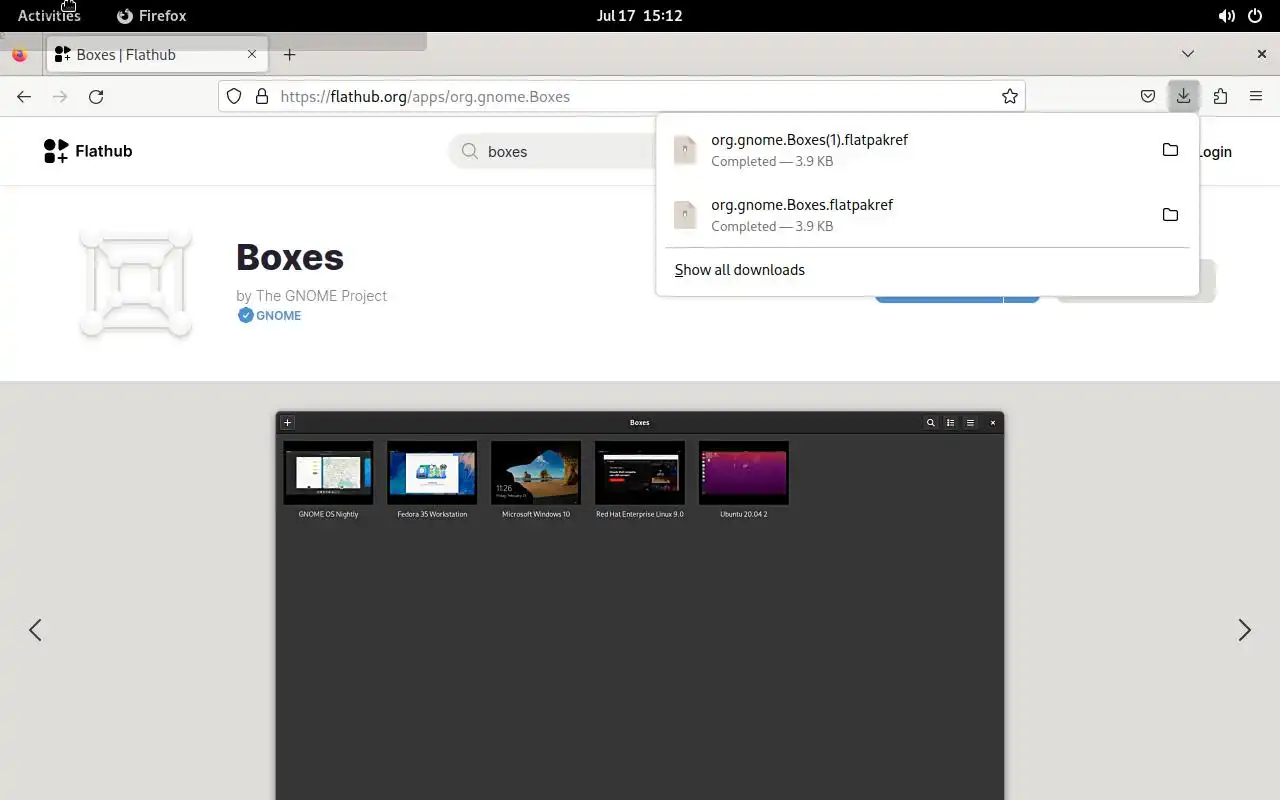Expand the list all tabs chevron
This screenshot has width=1280, height=800.
[1188, 54]
